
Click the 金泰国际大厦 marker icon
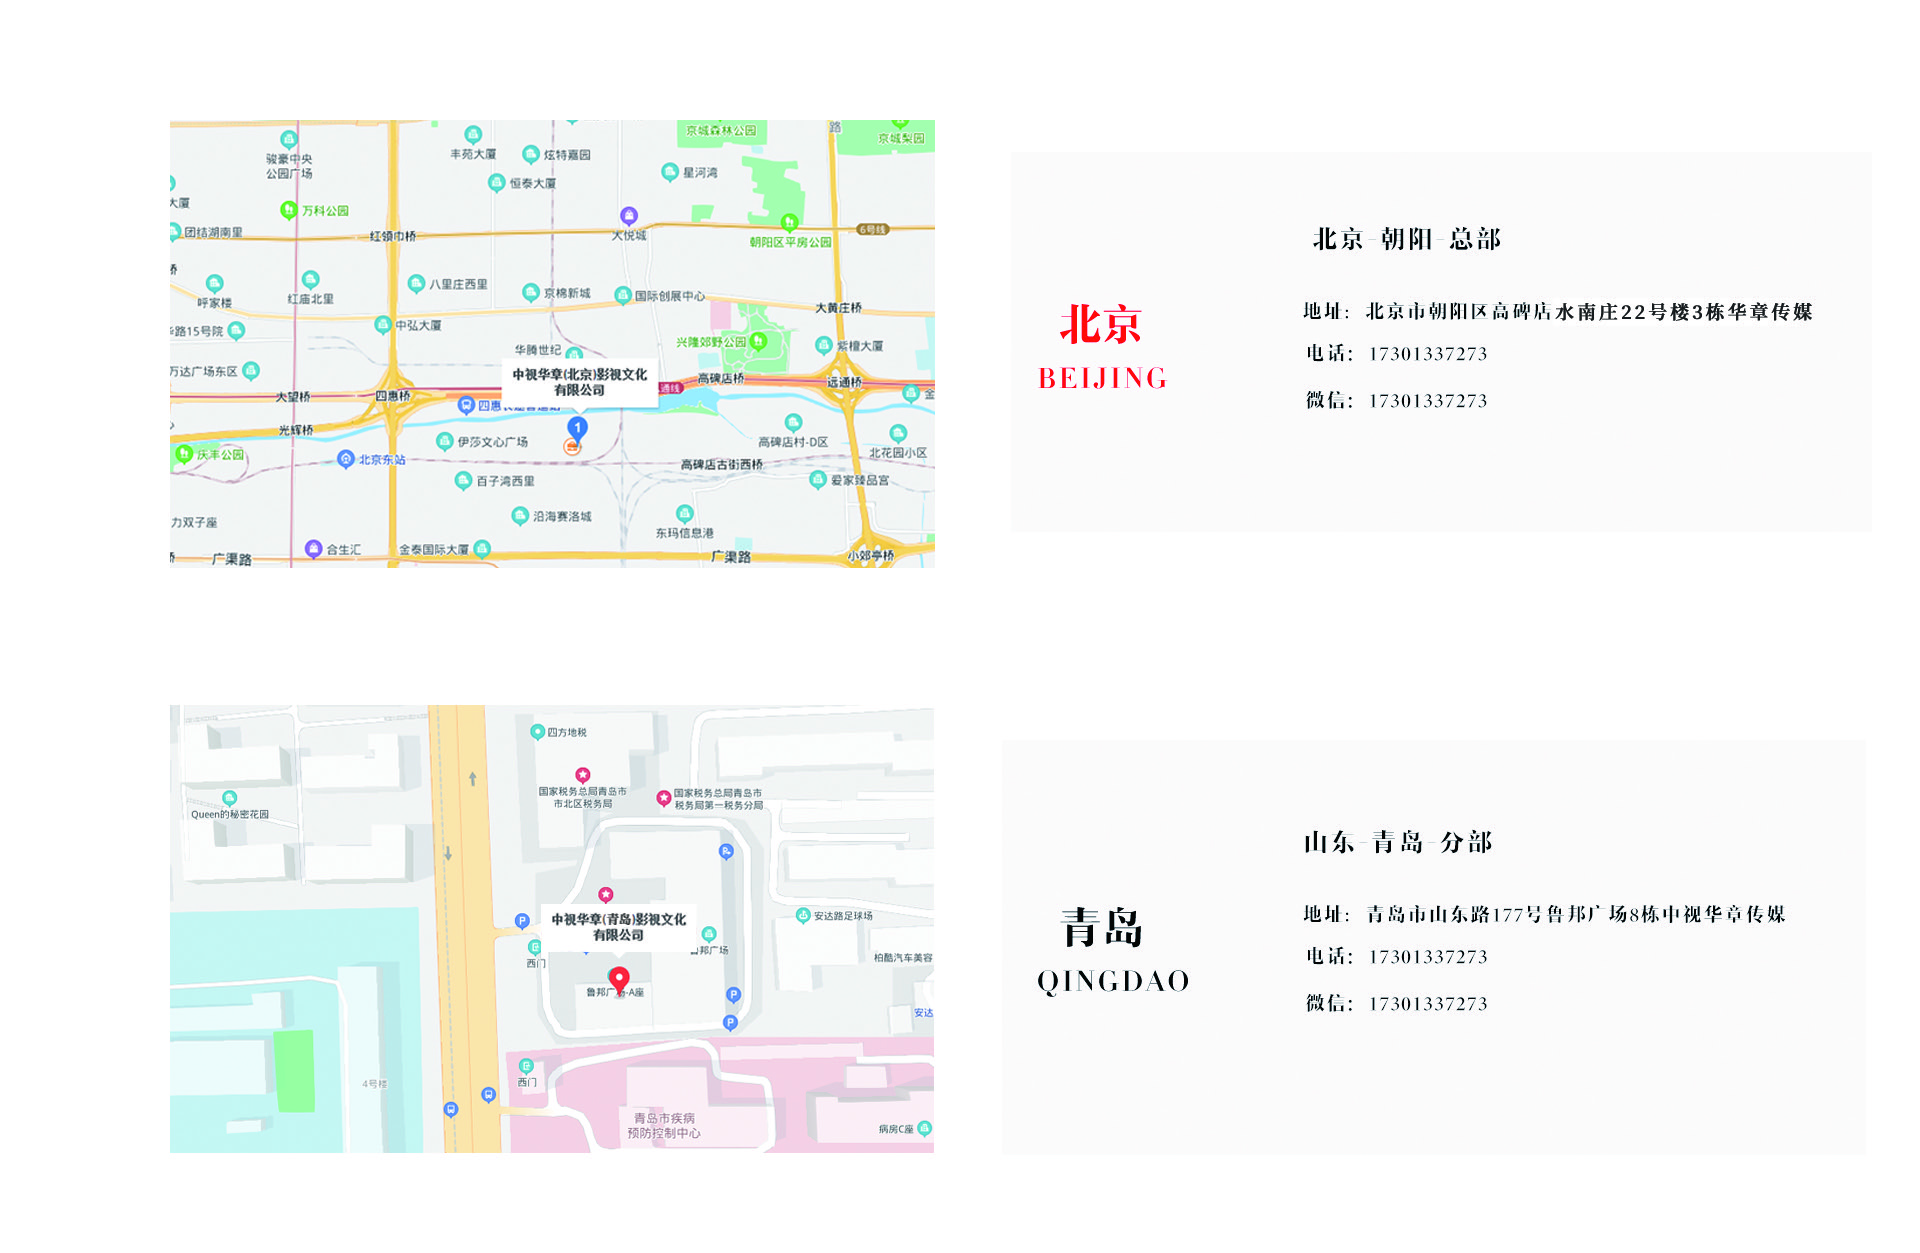pos(482,548)
